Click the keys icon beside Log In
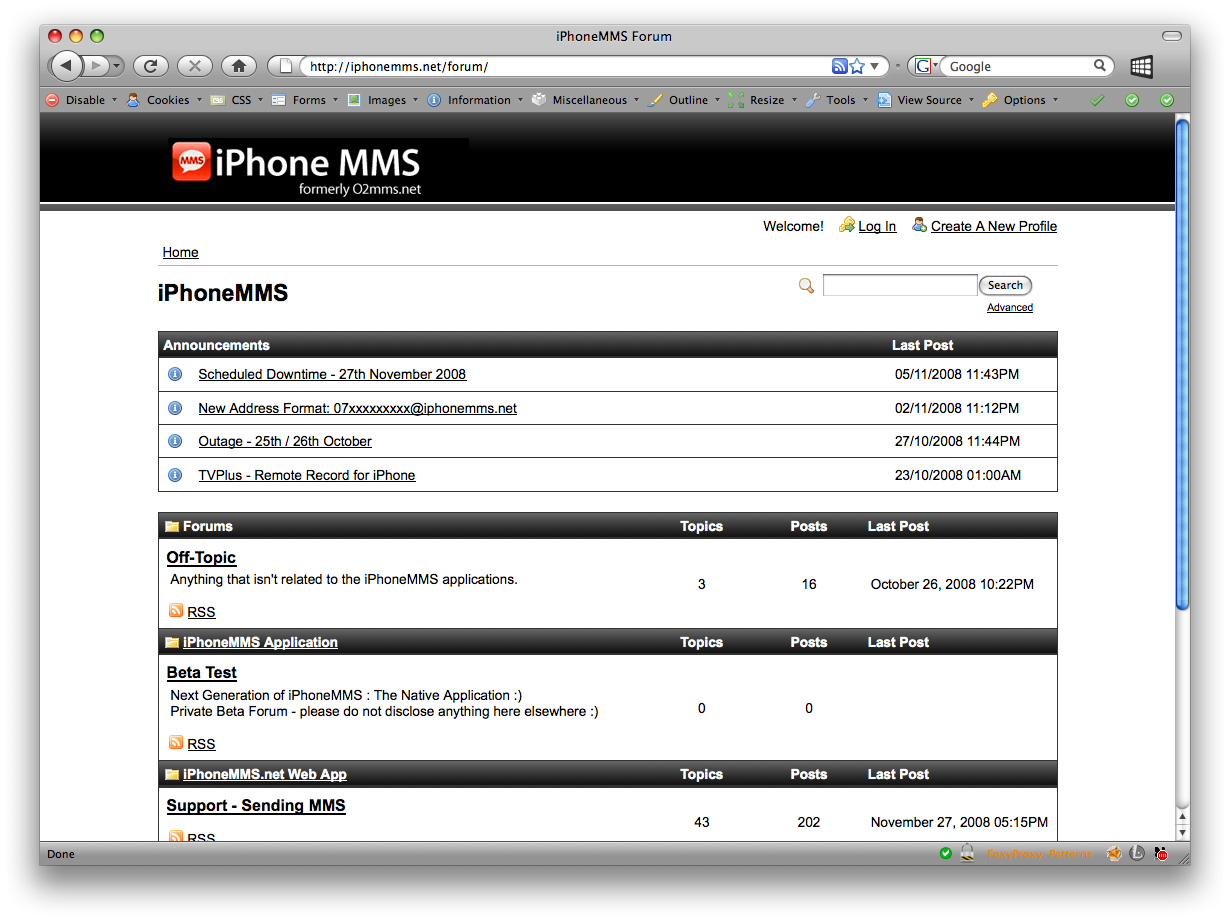 tap(847, 225)
